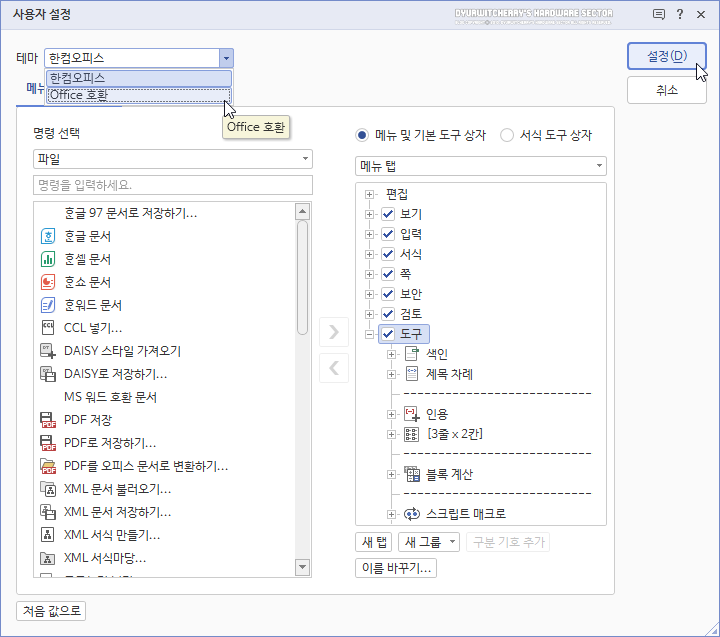Select 메뉴 및 기본 도구 상자 radio button
Viewport: 720px width, 637px height.
362,135
